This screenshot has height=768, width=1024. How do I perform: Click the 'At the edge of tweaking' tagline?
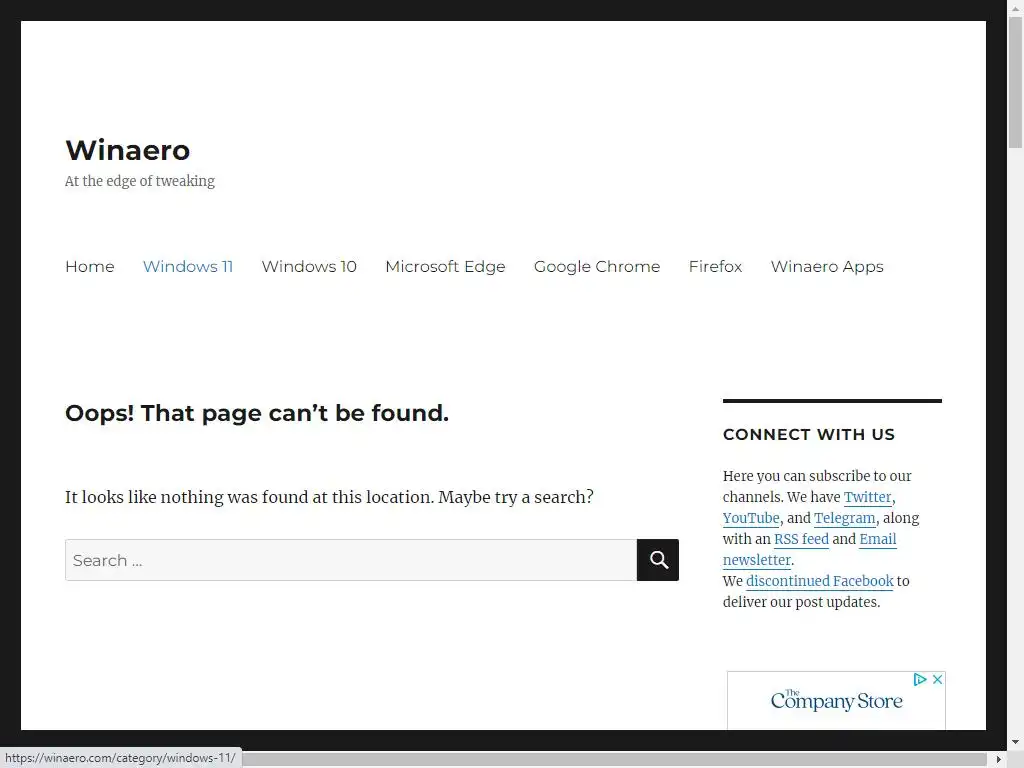point(140,181)
